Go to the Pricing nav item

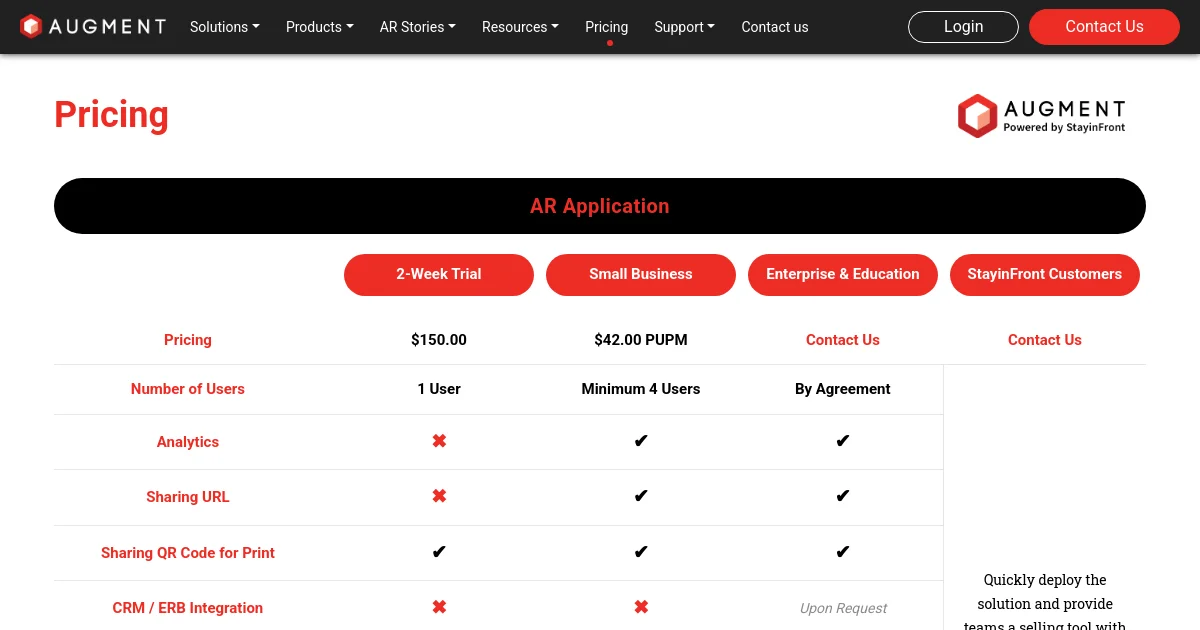point(607,27)
